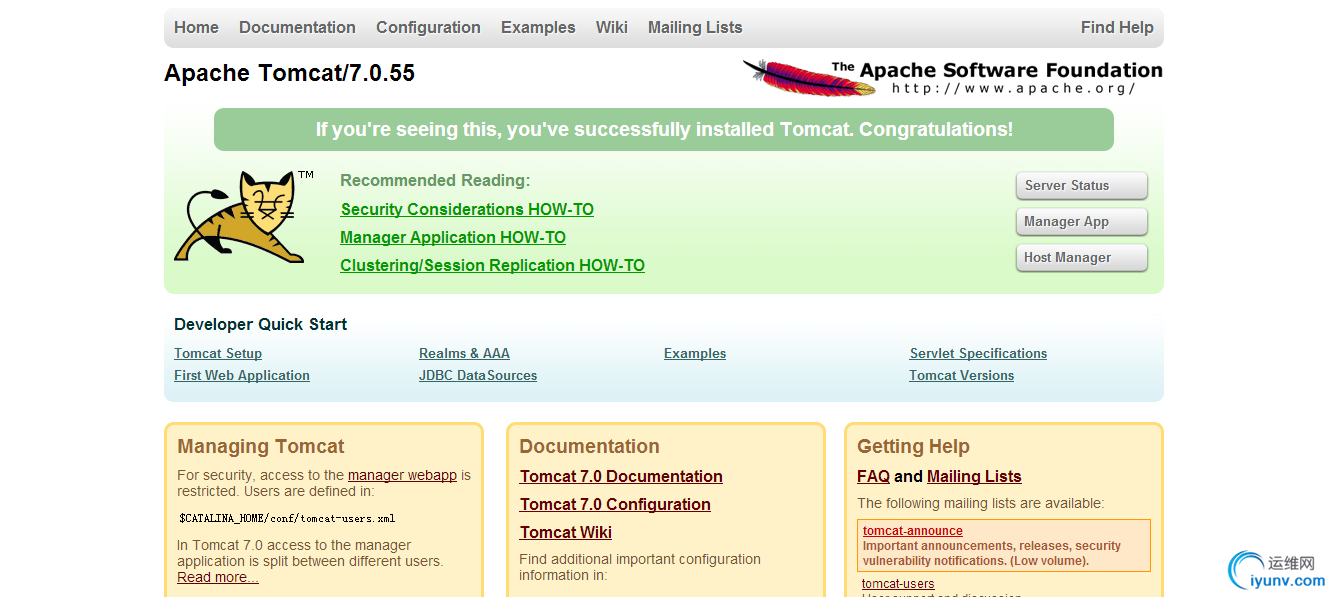Viewport: 1331px width, 597px height.
Task: Open Mailing Lists link under Getting Help
Action: pyautogui.click(x=974, y=476)
